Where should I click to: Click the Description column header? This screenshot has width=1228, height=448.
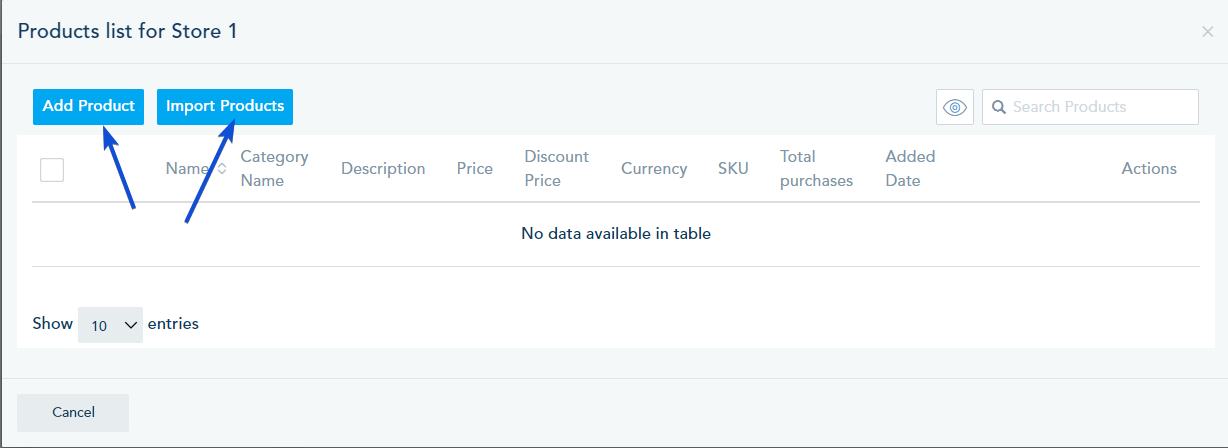383,169
